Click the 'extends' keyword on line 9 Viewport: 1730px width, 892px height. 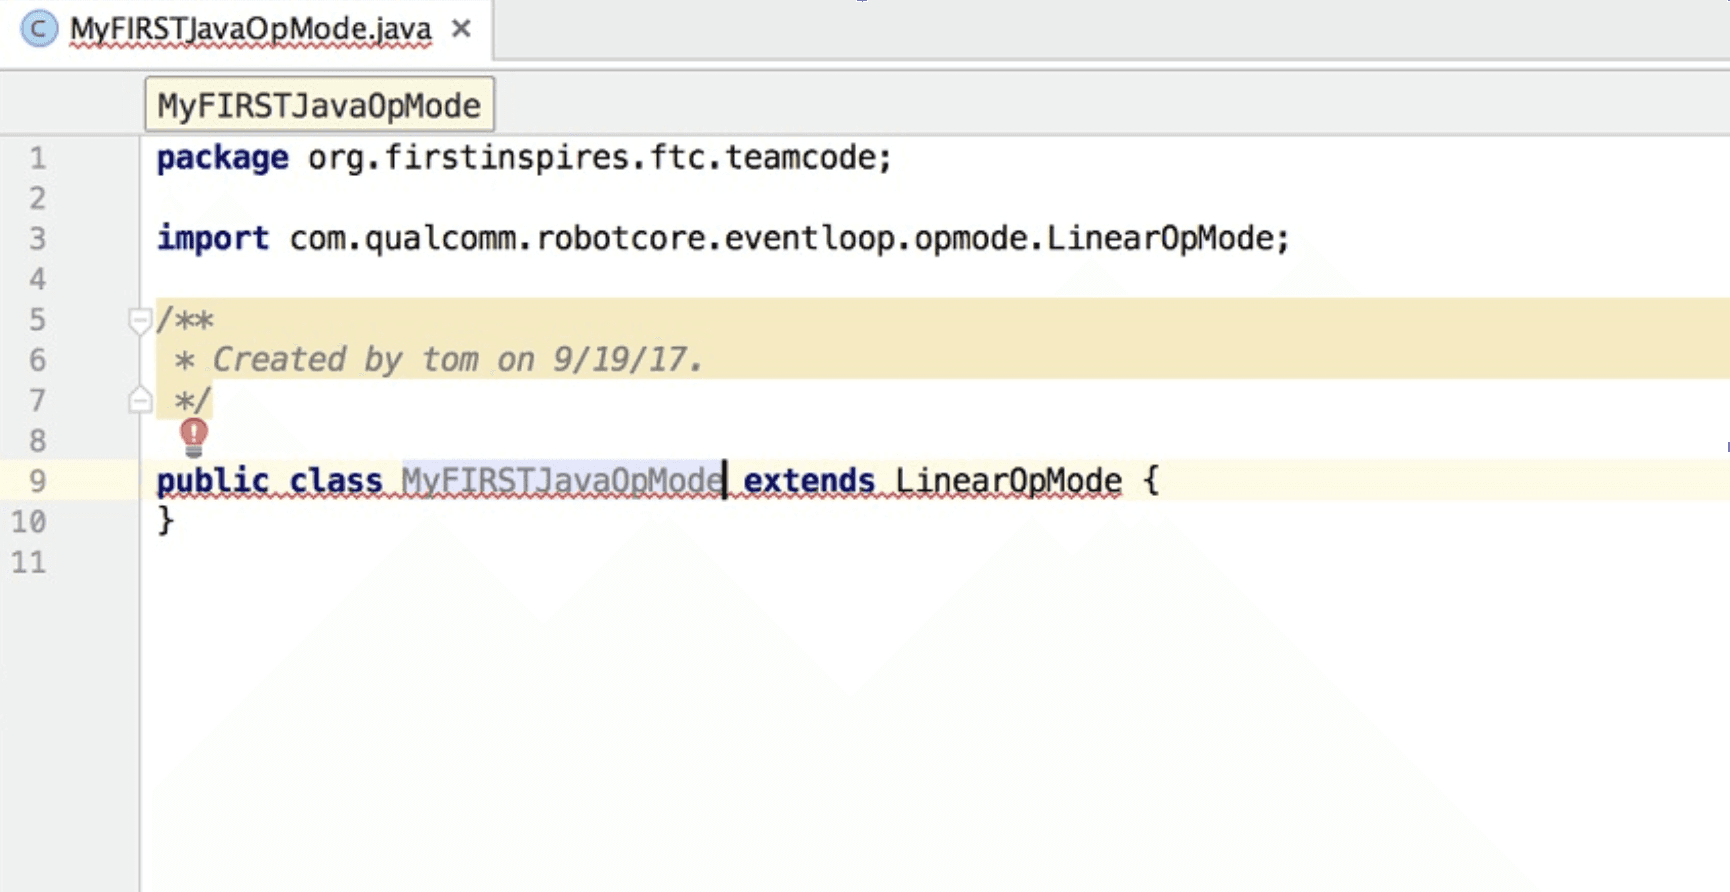click(809, 481)
